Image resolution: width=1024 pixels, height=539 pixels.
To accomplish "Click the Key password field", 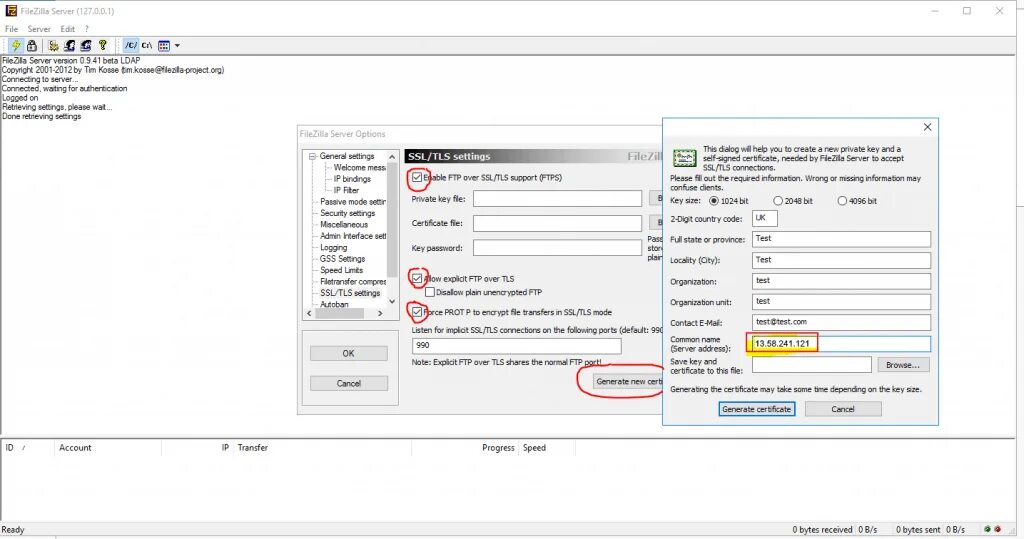I will (557, 248).
